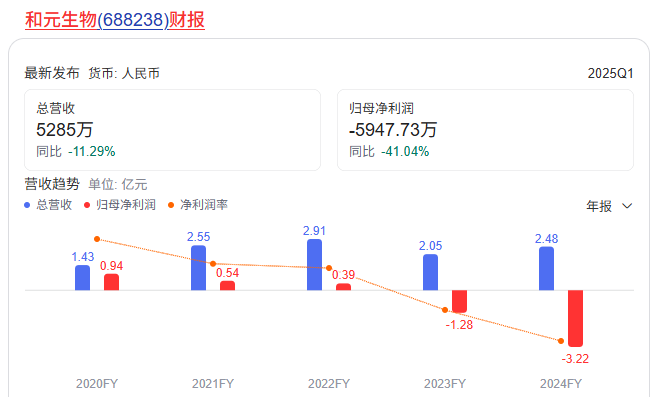Toggle the 归母净利润 red legend dot
653x397 pixels.
pos(87,205)
